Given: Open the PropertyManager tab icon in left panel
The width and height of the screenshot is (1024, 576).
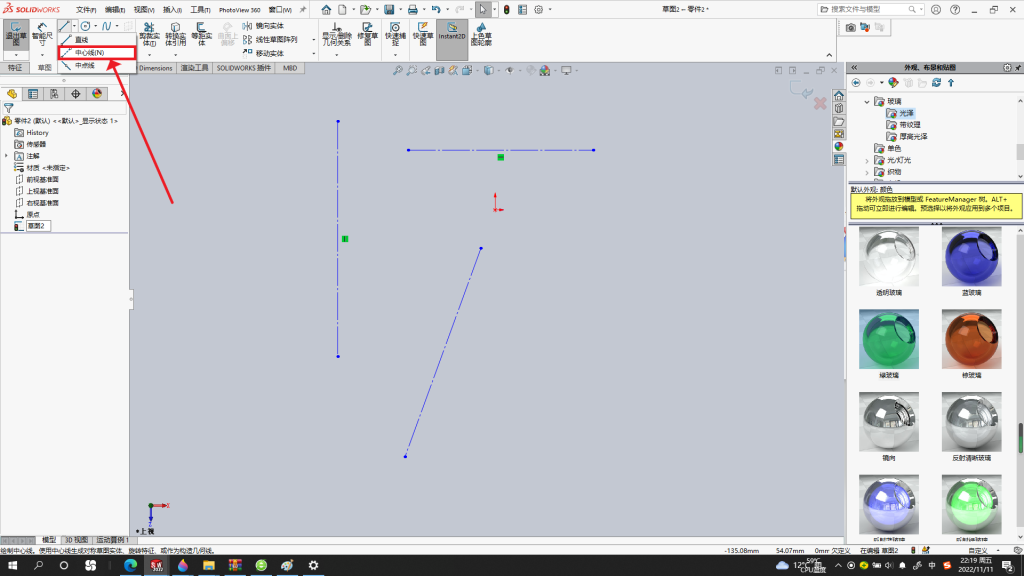Looking at the screenshot, I should [33, 94].
